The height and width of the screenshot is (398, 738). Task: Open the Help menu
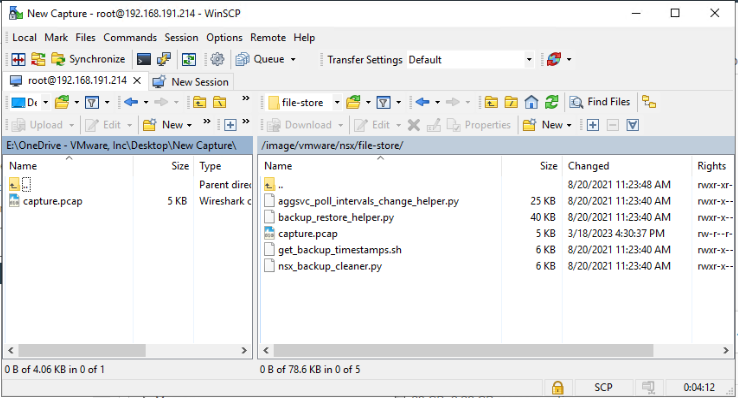(304, 38)
